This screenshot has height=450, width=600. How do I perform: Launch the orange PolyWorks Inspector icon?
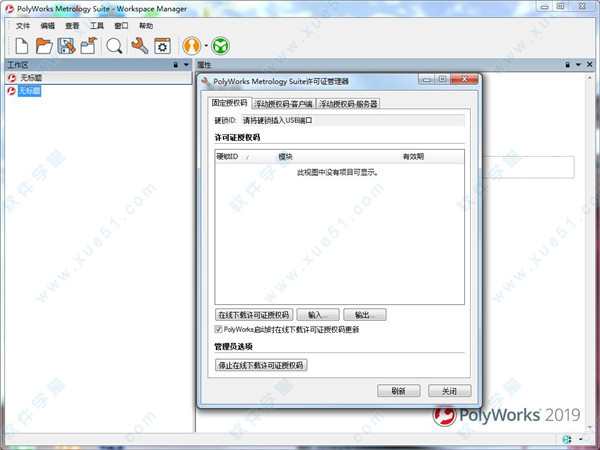point(192,46)
